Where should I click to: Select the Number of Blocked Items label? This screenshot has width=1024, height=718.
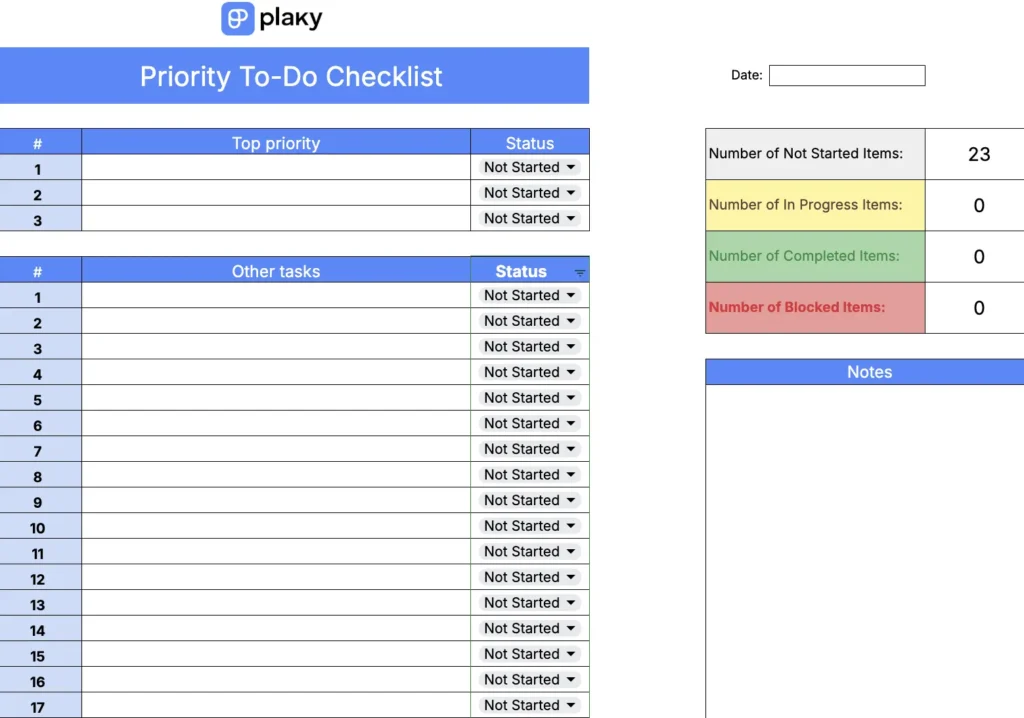(815, 308)
